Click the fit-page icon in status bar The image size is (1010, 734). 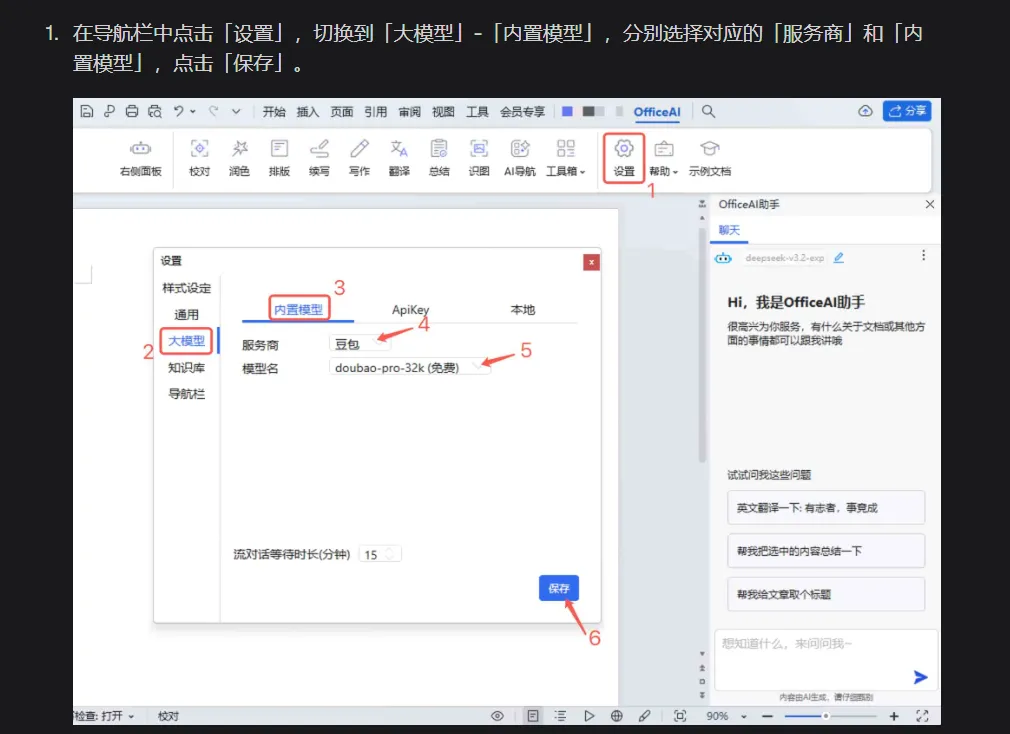click(x=680, y=716)
